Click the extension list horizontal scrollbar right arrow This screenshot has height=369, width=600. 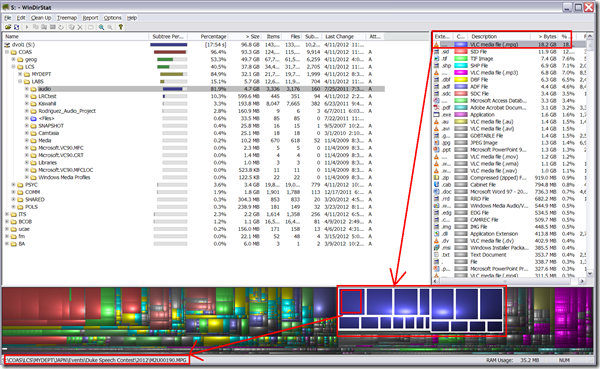582,281
